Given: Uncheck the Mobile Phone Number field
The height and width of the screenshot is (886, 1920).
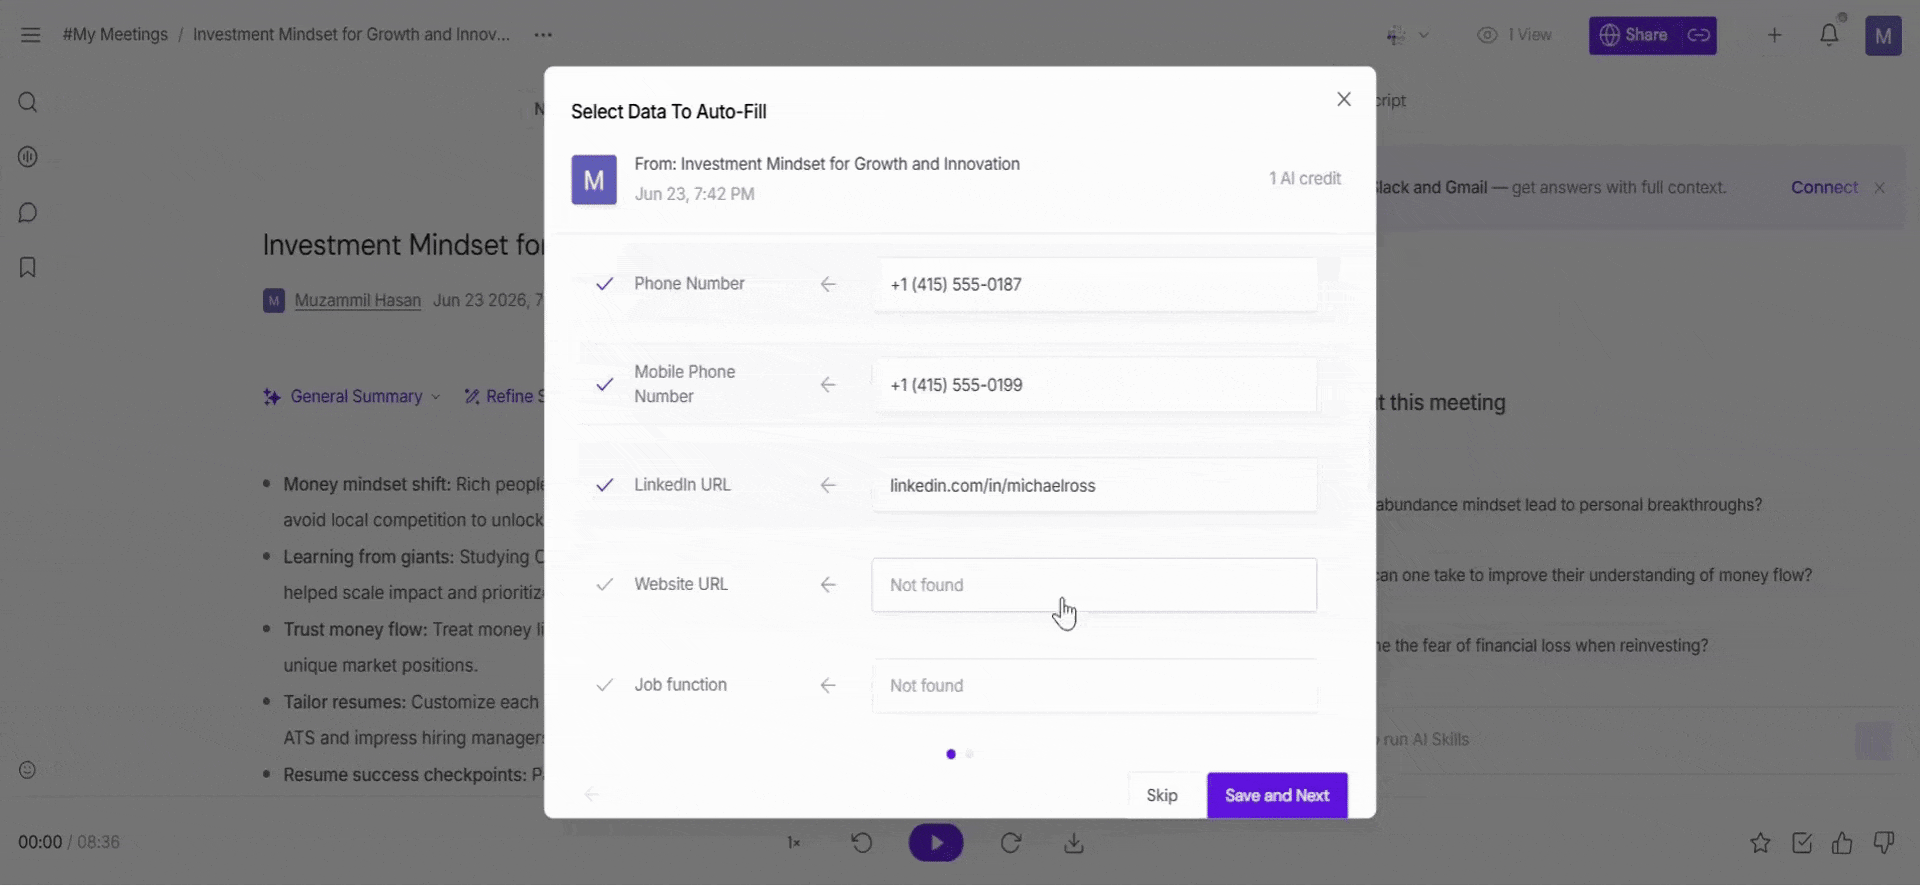Looking at the screenshot, I should pos(604,385).
